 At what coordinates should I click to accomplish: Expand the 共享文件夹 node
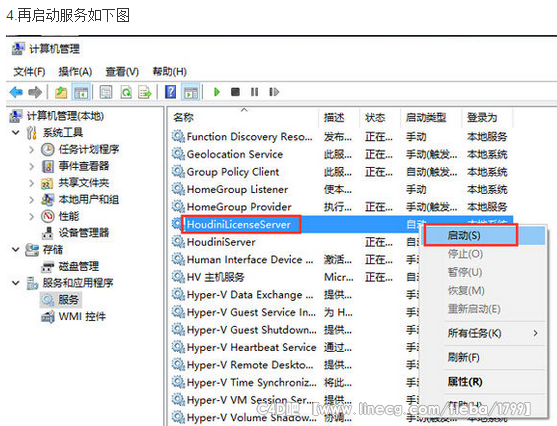coord(32,183)
